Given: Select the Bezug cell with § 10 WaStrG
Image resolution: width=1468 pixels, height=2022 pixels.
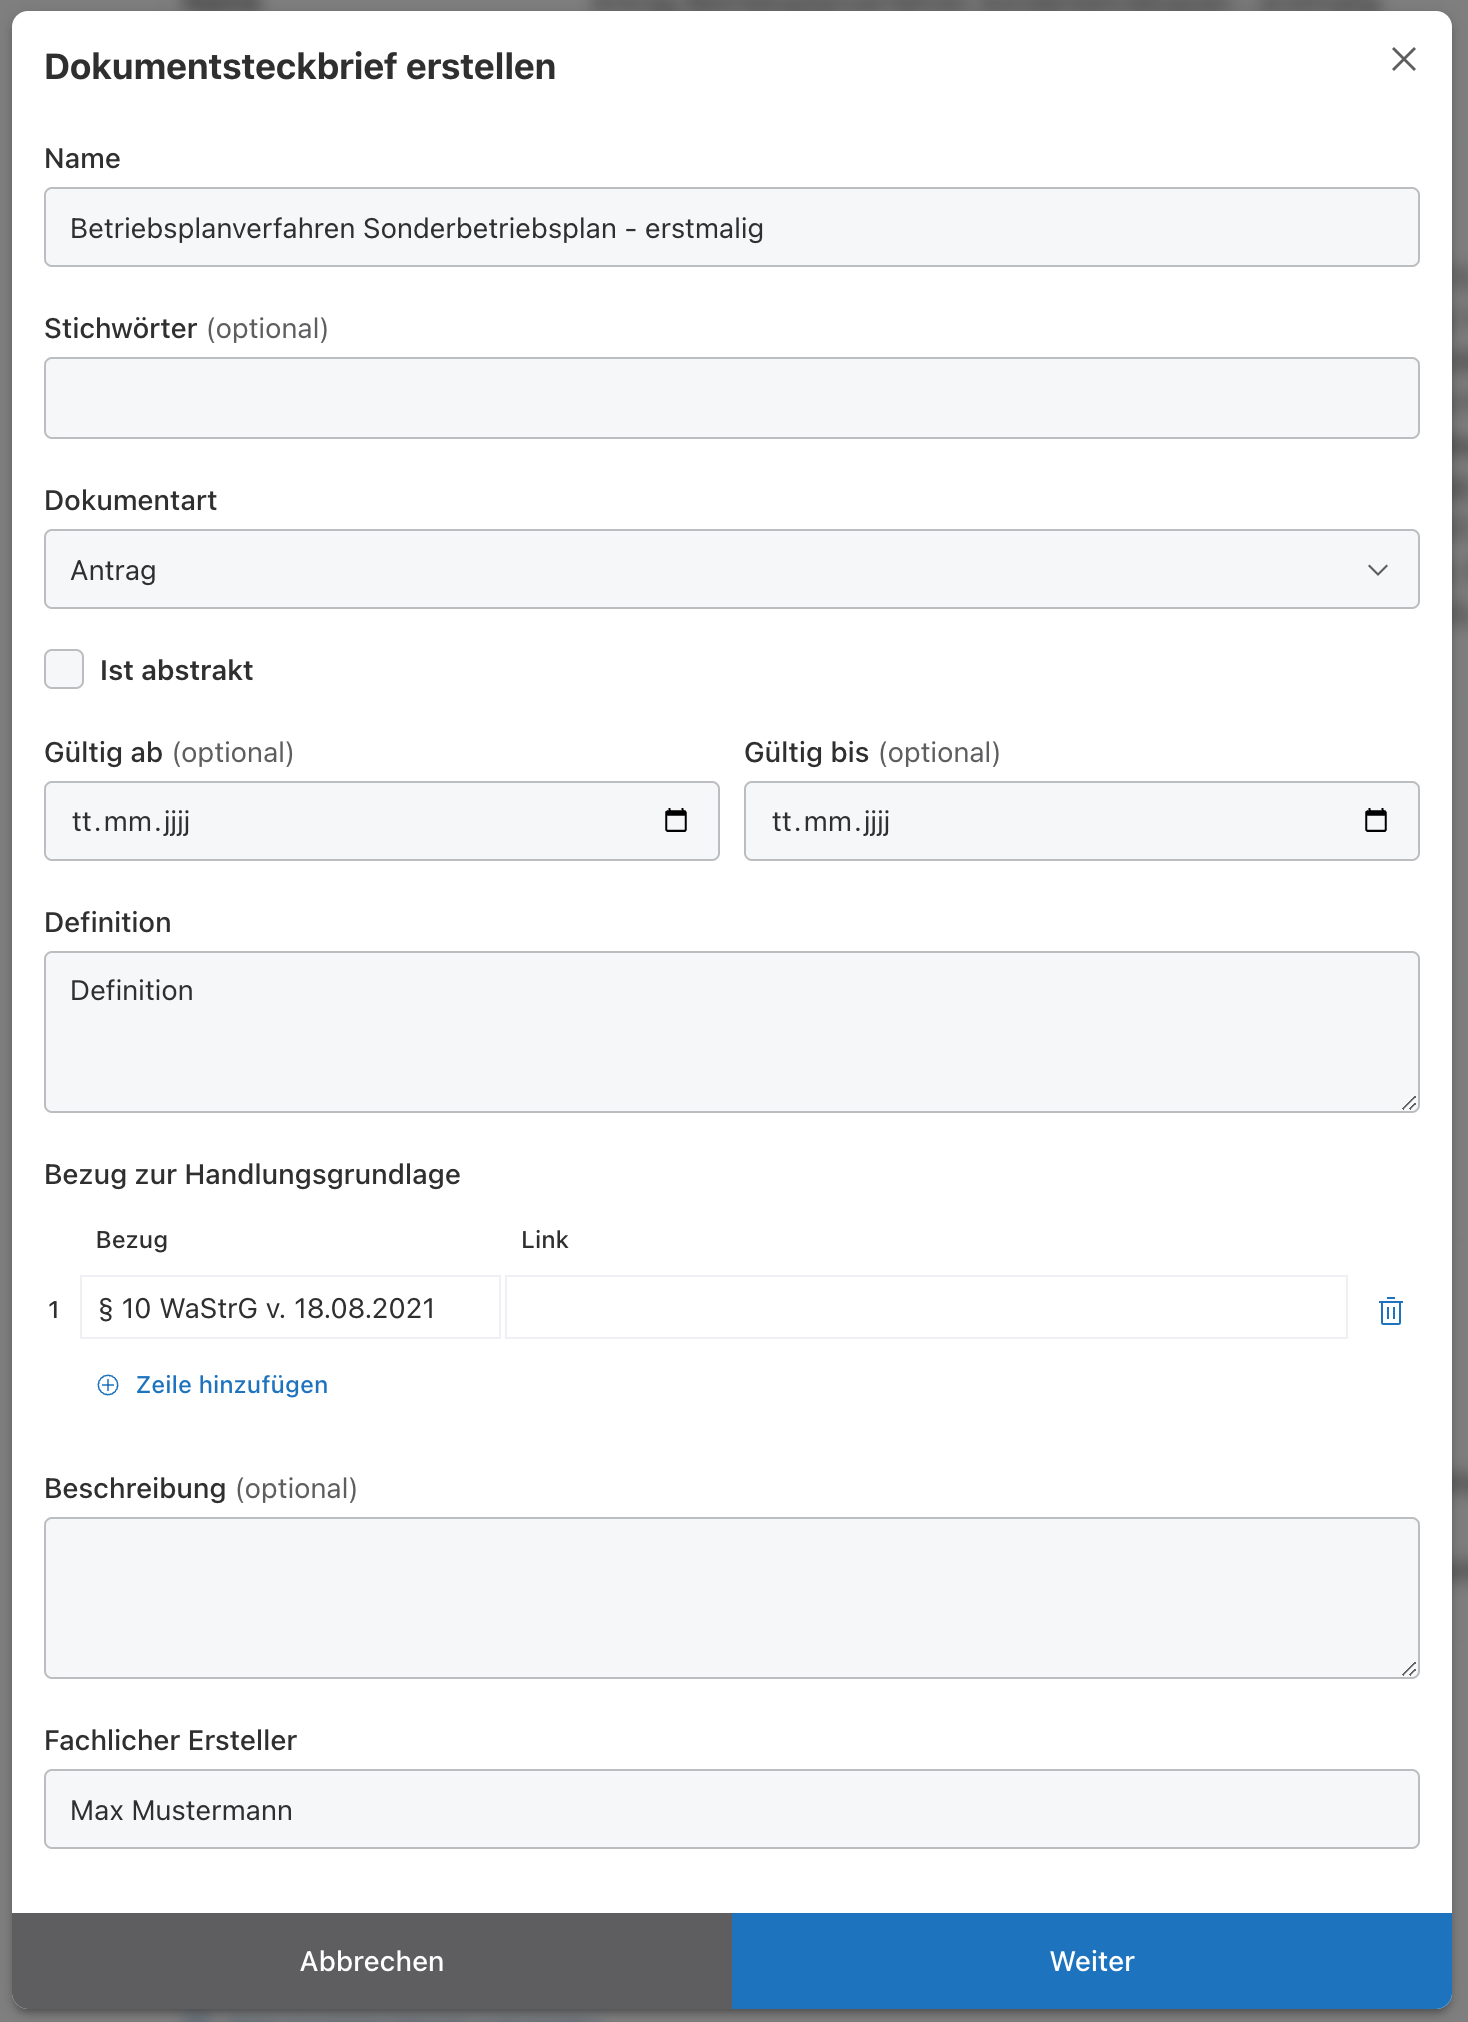Looking at the screenshot, I should (x=290, y=1308).
